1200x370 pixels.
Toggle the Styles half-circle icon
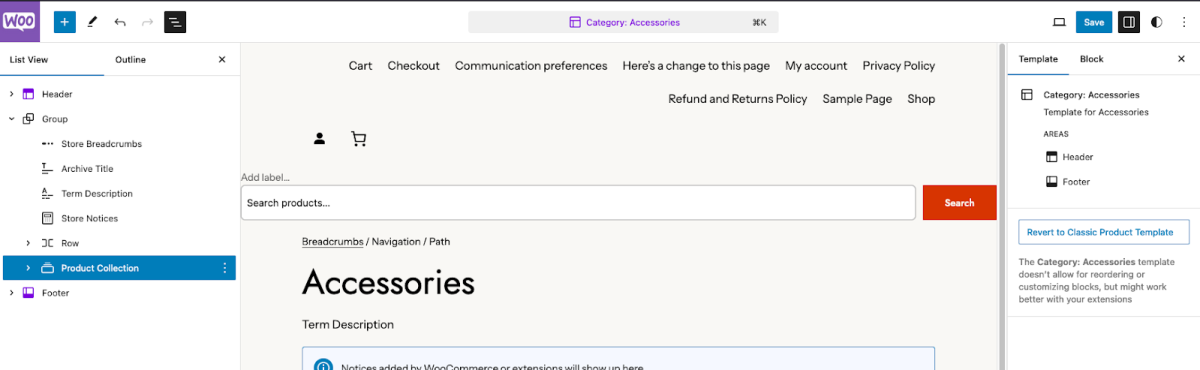(1157, 22)
